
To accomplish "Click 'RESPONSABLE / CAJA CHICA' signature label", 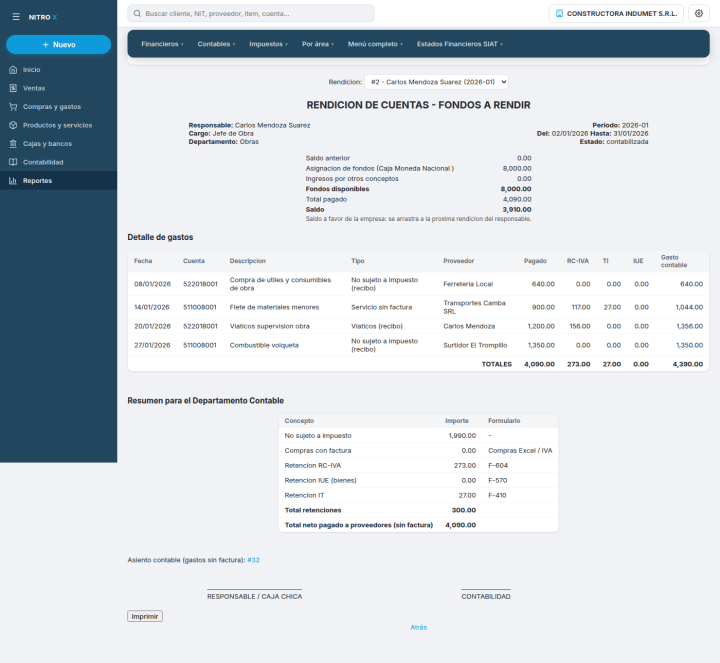I will [254, 596].
